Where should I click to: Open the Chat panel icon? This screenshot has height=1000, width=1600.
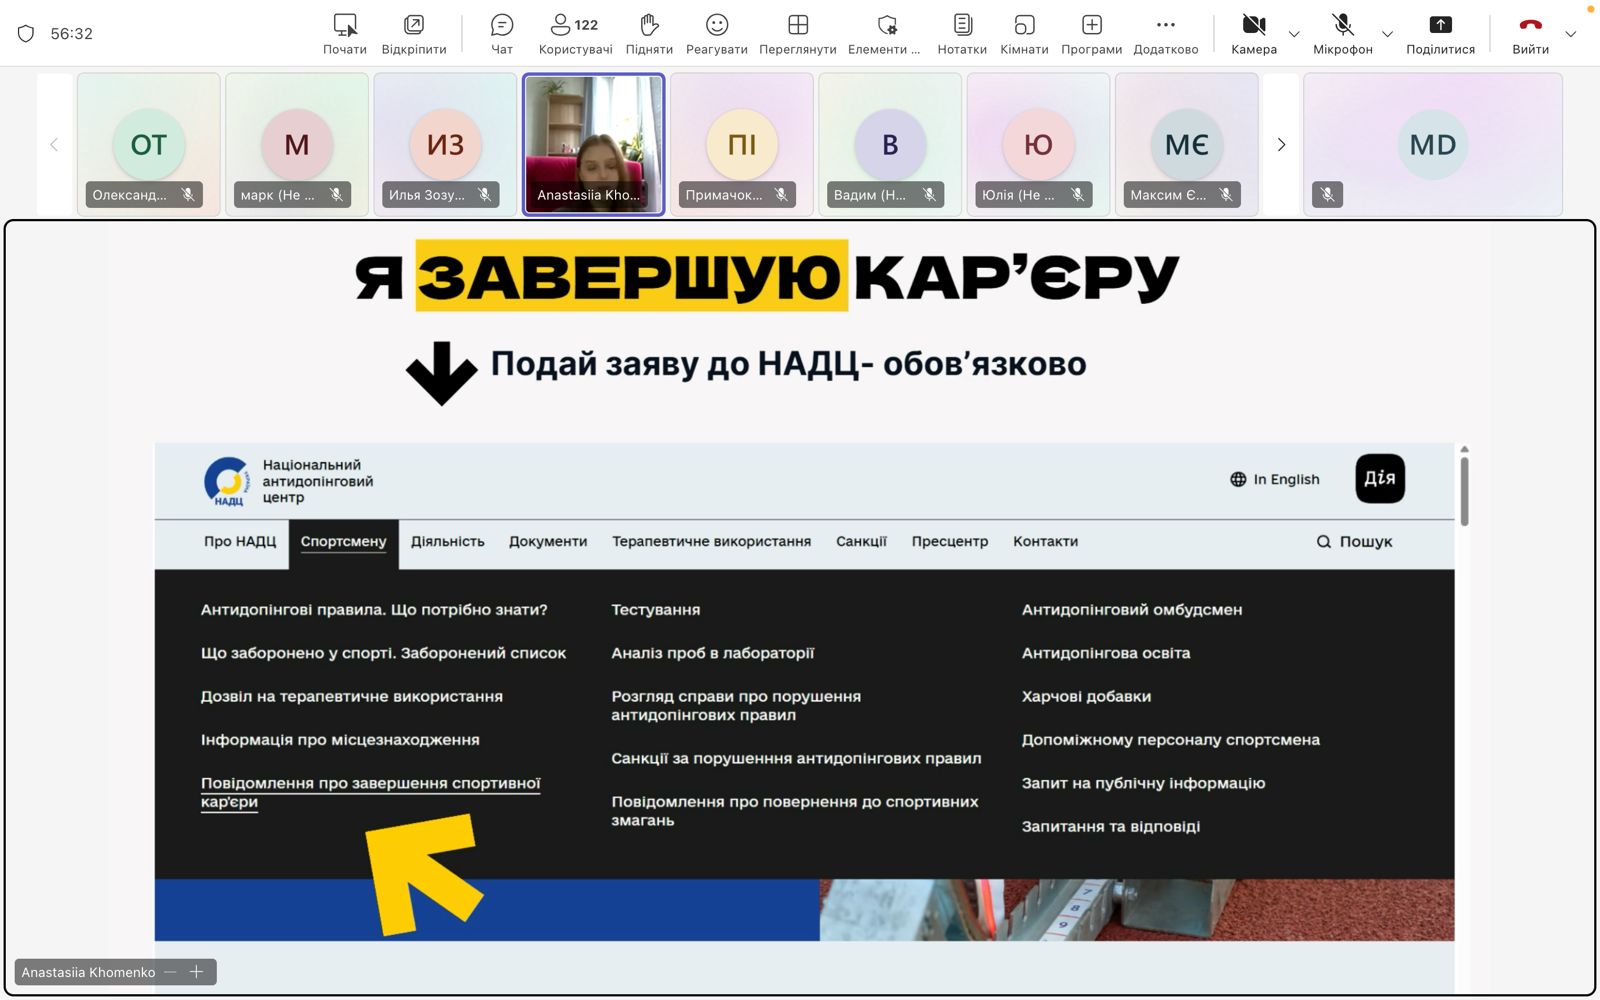502,25
